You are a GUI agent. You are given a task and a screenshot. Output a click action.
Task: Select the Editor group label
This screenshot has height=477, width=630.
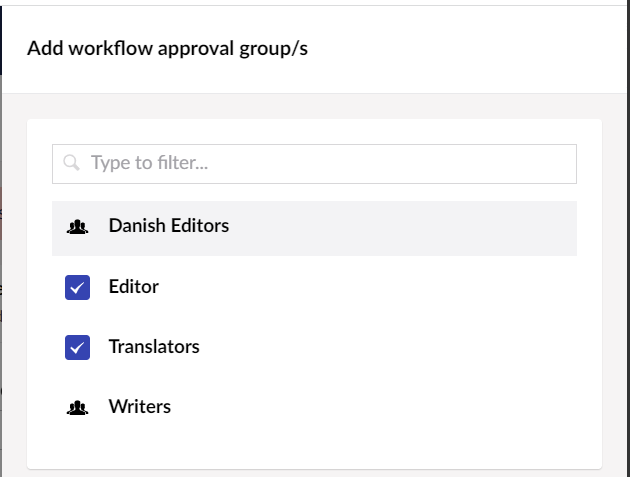134,287
